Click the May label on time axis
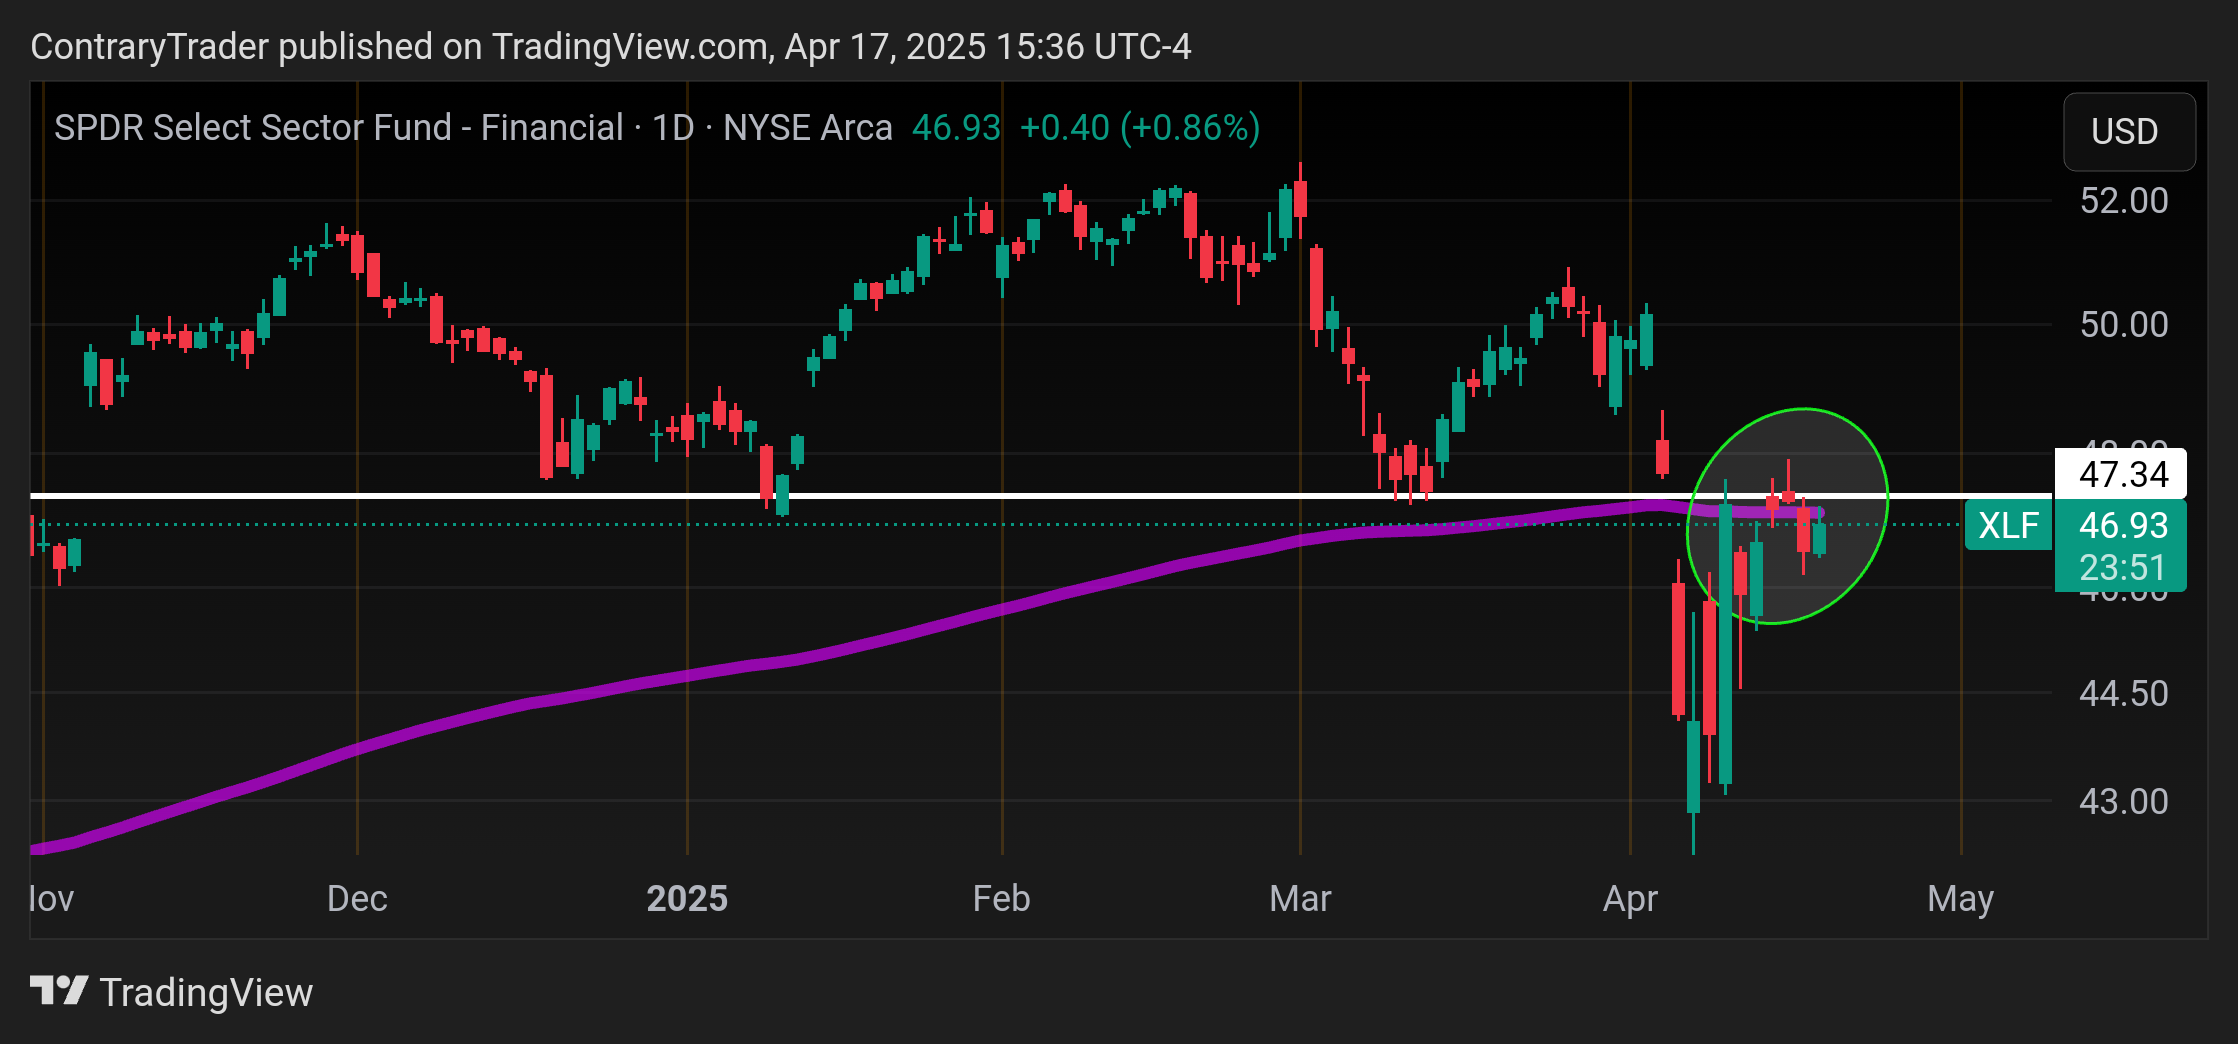2238x1044 pixels. [1960, 899]
